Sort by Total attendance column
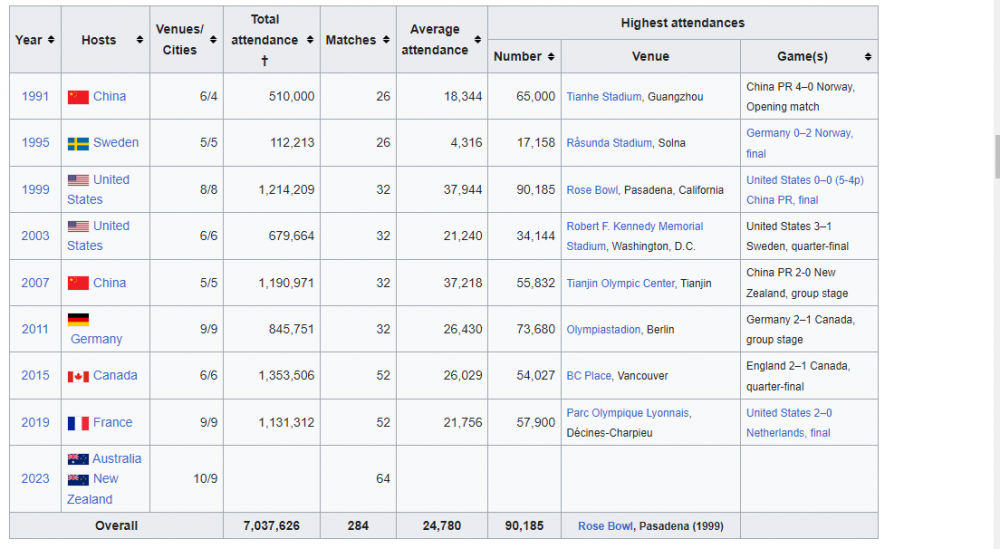Viewport: 1000px width, 549px height. pos(265,40)
